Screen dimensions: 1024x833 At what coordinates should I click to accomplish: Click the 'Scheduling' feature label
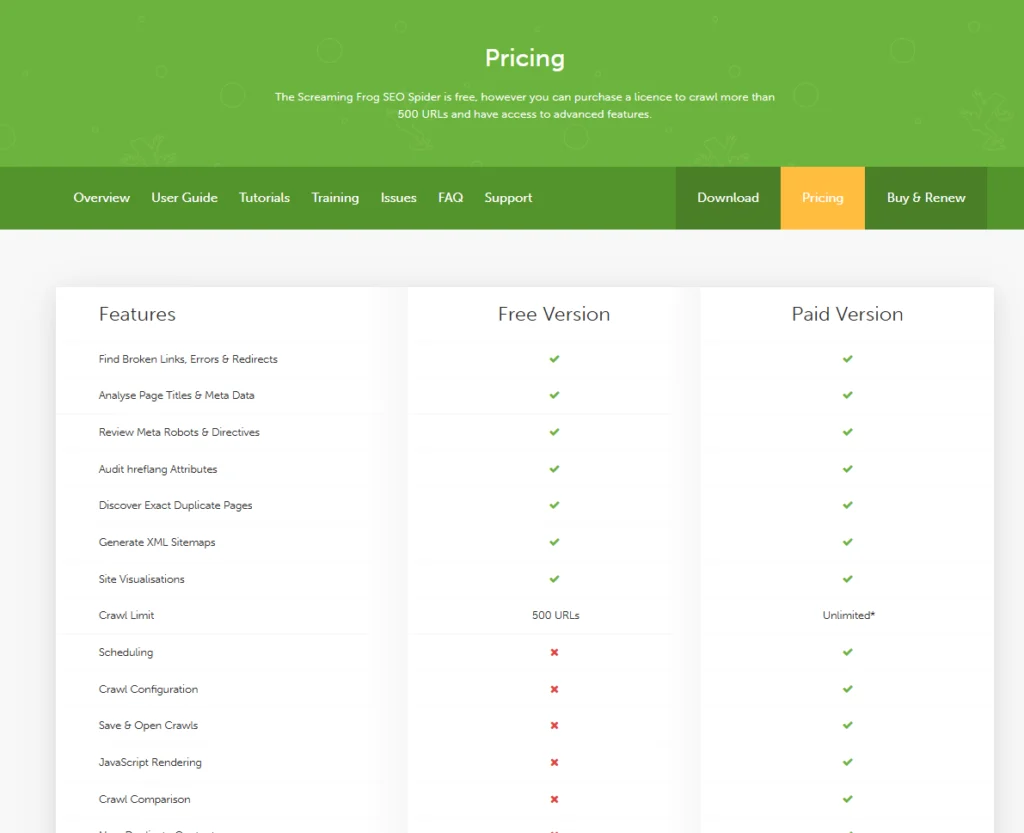[x=126, y=652]
